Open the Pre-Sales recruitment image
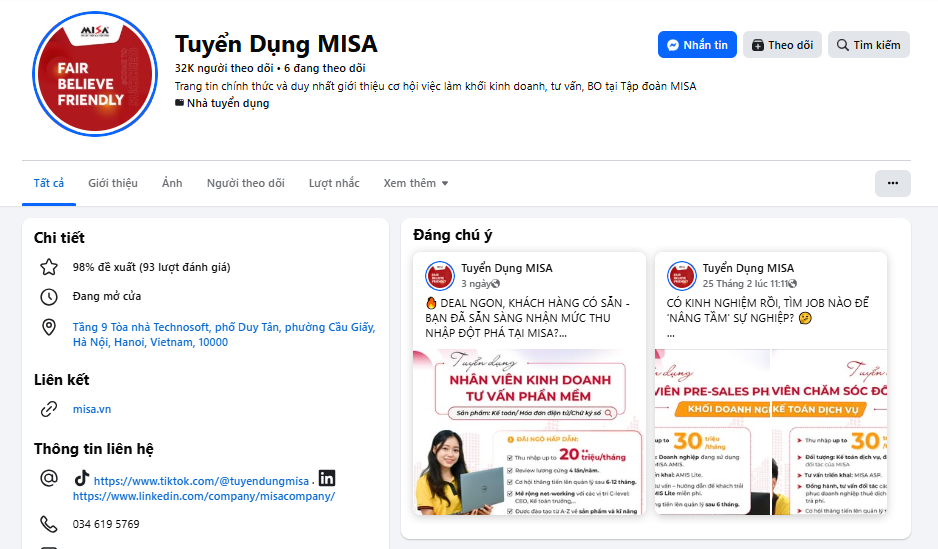Screen dimensions: 938x549 coord(712,432)
